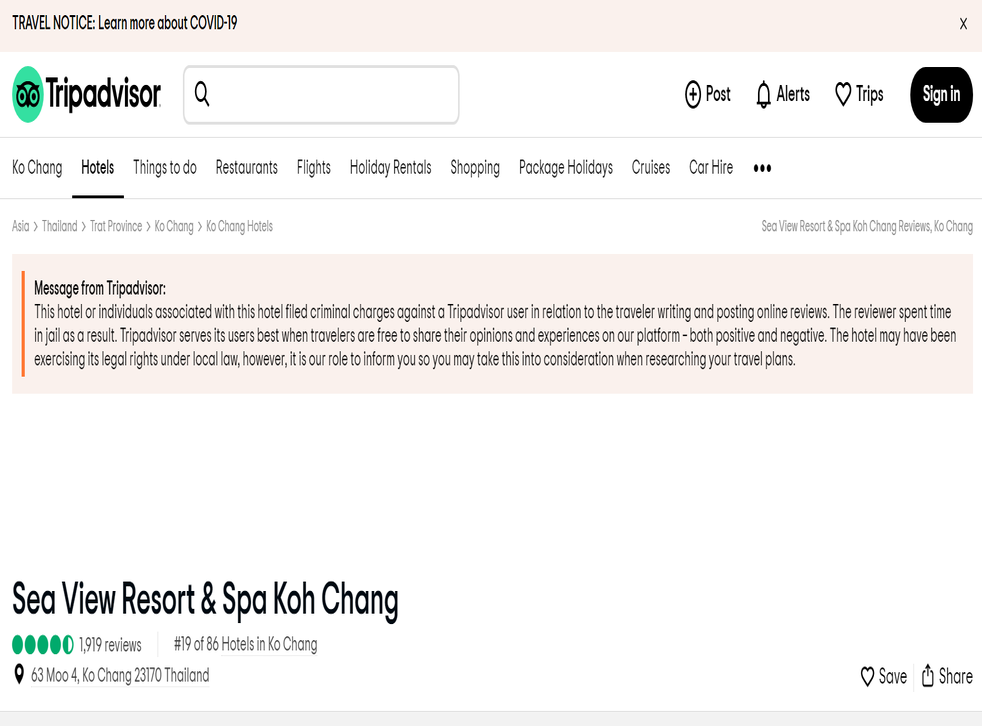
Task: Save hotel using the heart icon
Action: tap(868, 677)
